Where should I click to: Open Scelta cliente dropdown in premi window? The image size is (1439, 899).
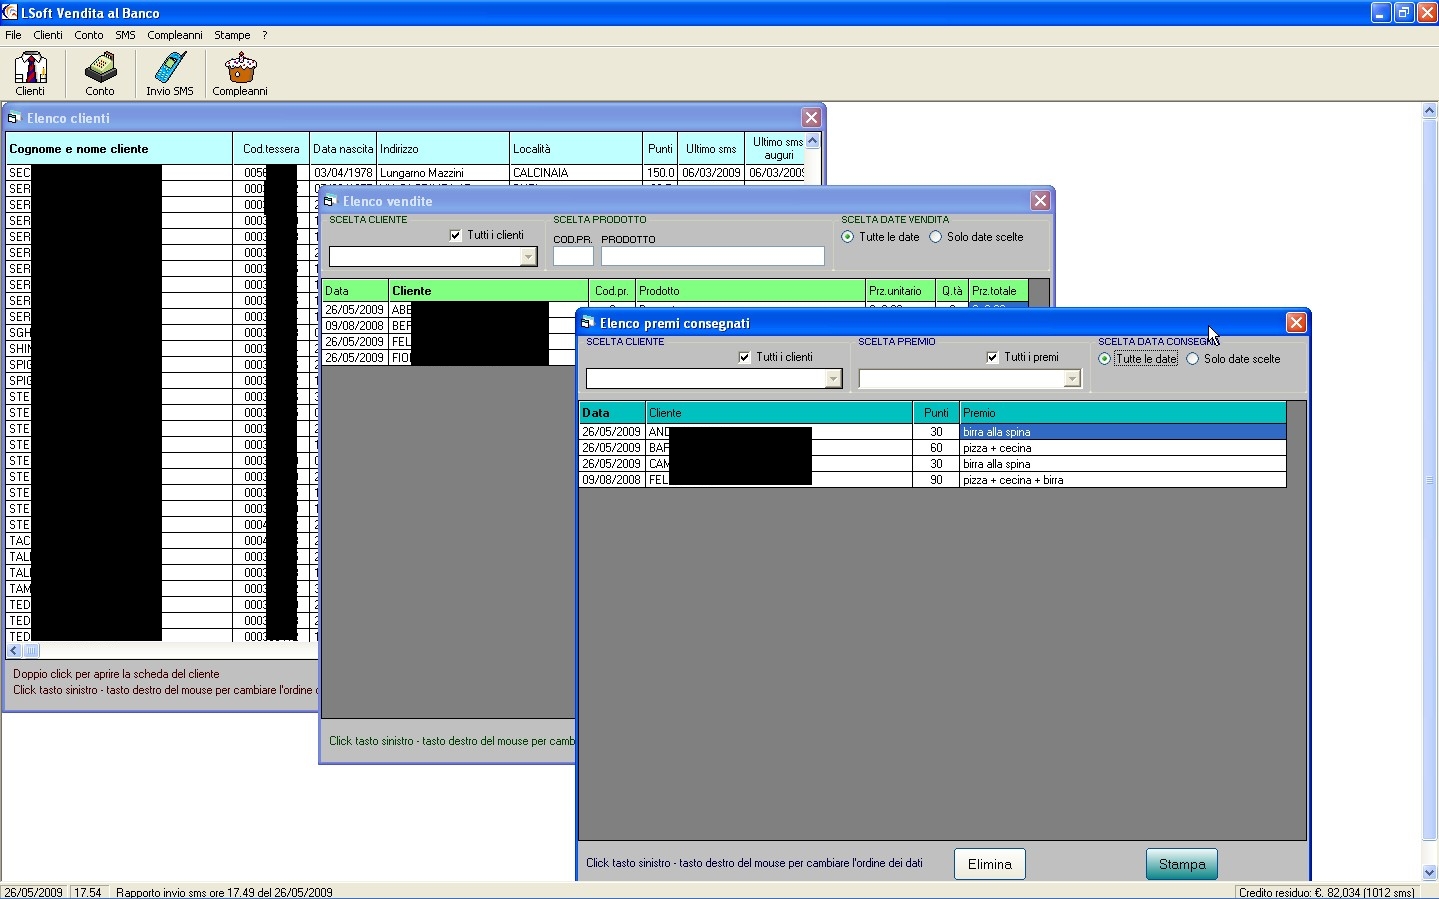[833, 379]
